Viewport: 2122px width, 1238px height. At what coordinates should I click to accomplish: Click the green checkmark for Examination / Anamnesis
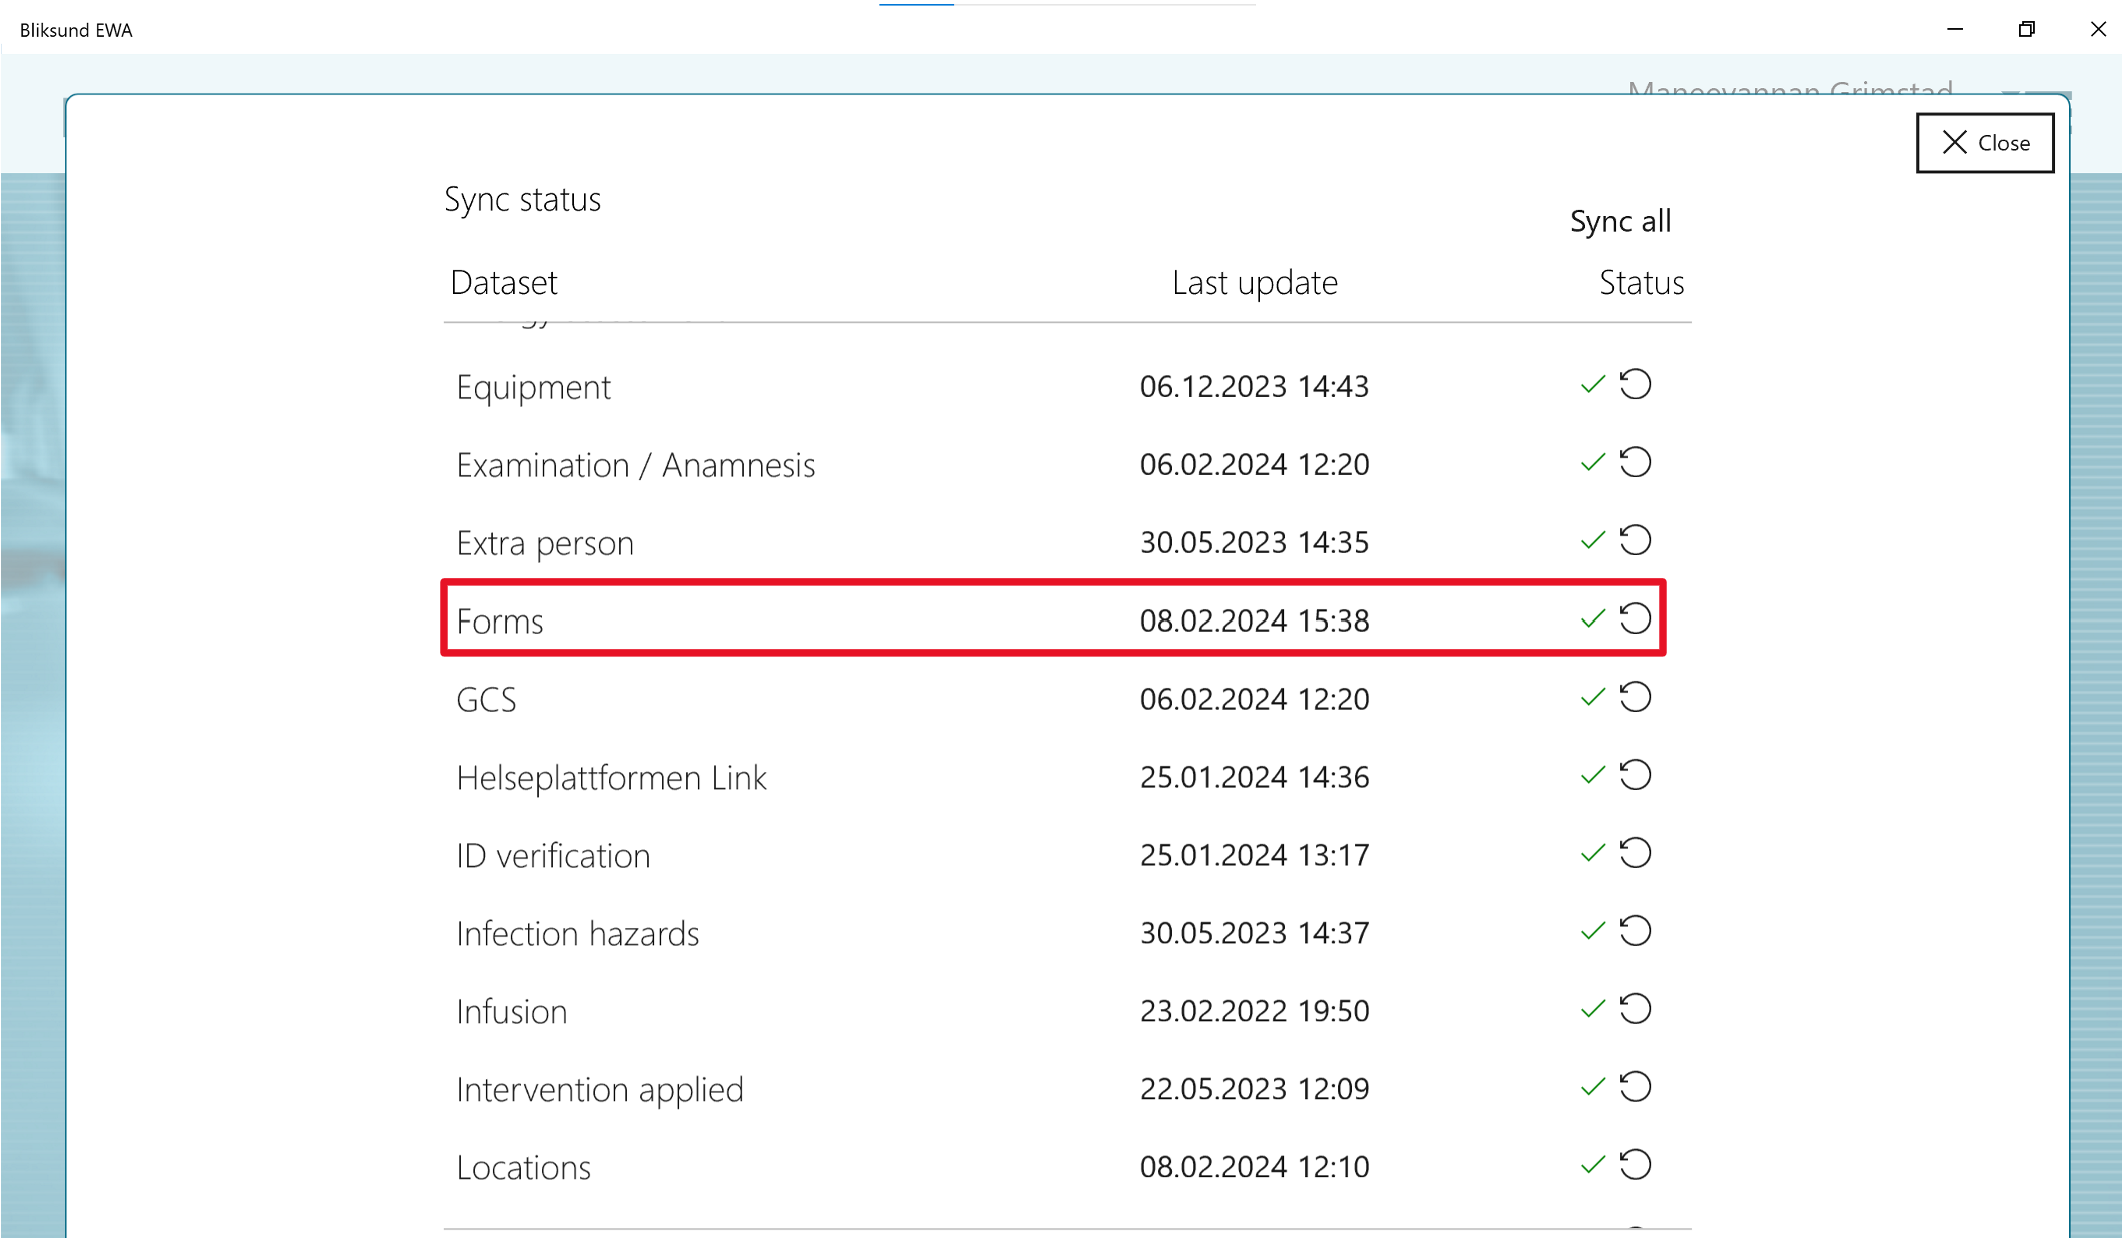[1593, 463]
